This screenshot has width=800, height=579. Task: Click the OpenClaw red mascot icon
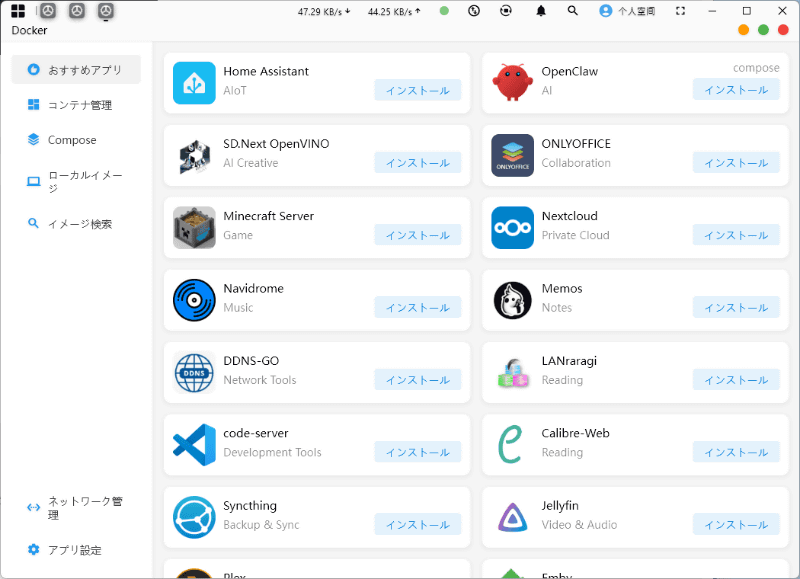pyautogui.click(x=512, y=82)
